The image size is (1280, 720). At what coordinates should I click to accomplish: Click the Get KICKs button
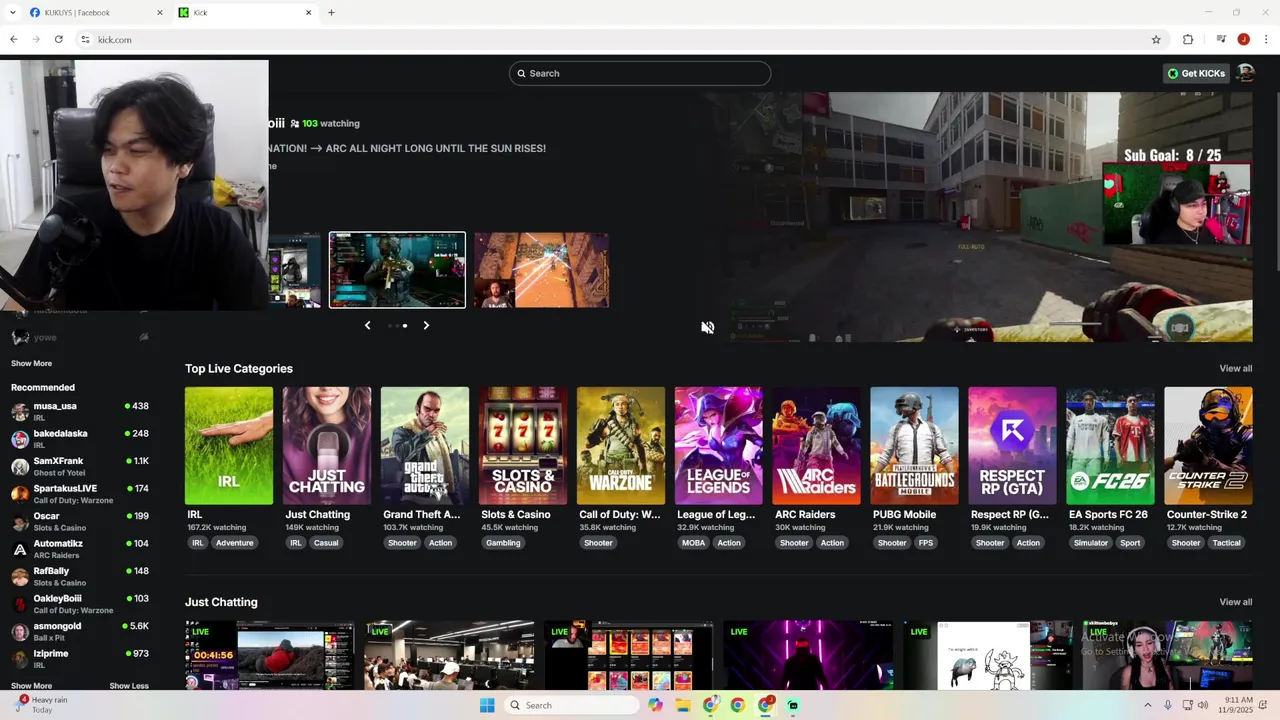tap(1196, 73)
